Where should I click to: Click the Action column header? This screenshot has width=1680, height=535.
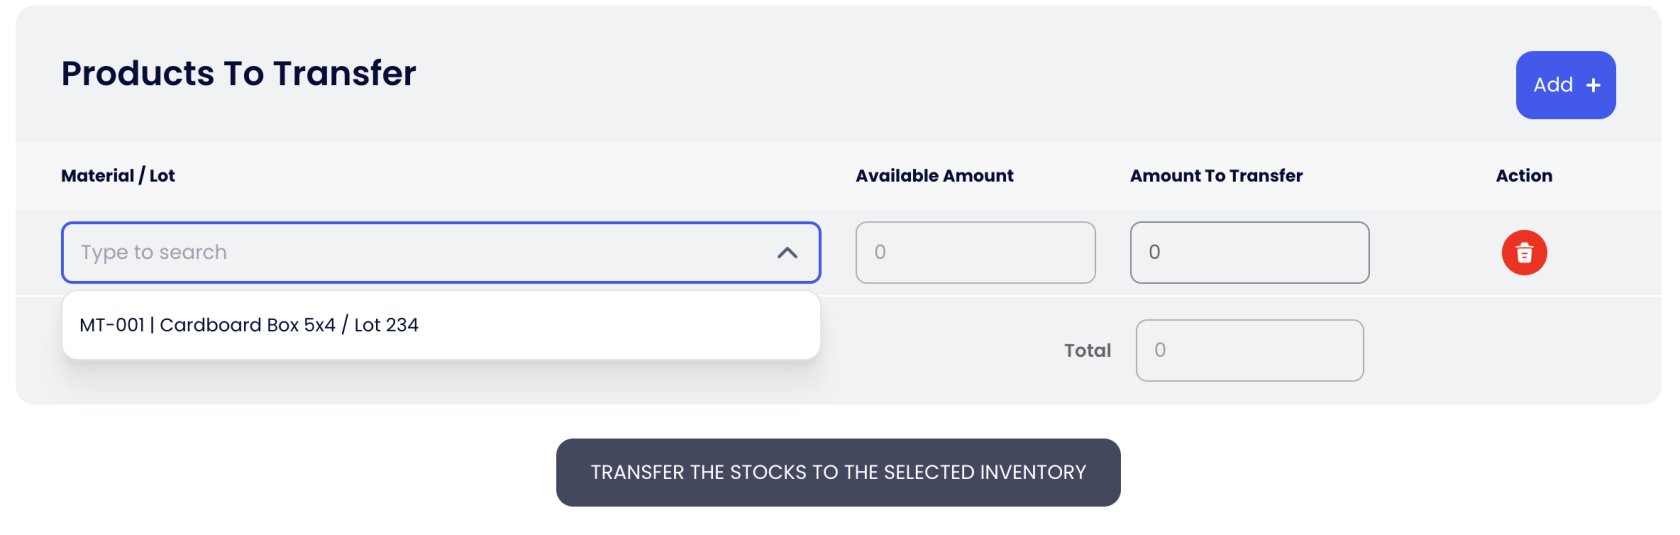pyautogui.click(x=1523, y=176)
